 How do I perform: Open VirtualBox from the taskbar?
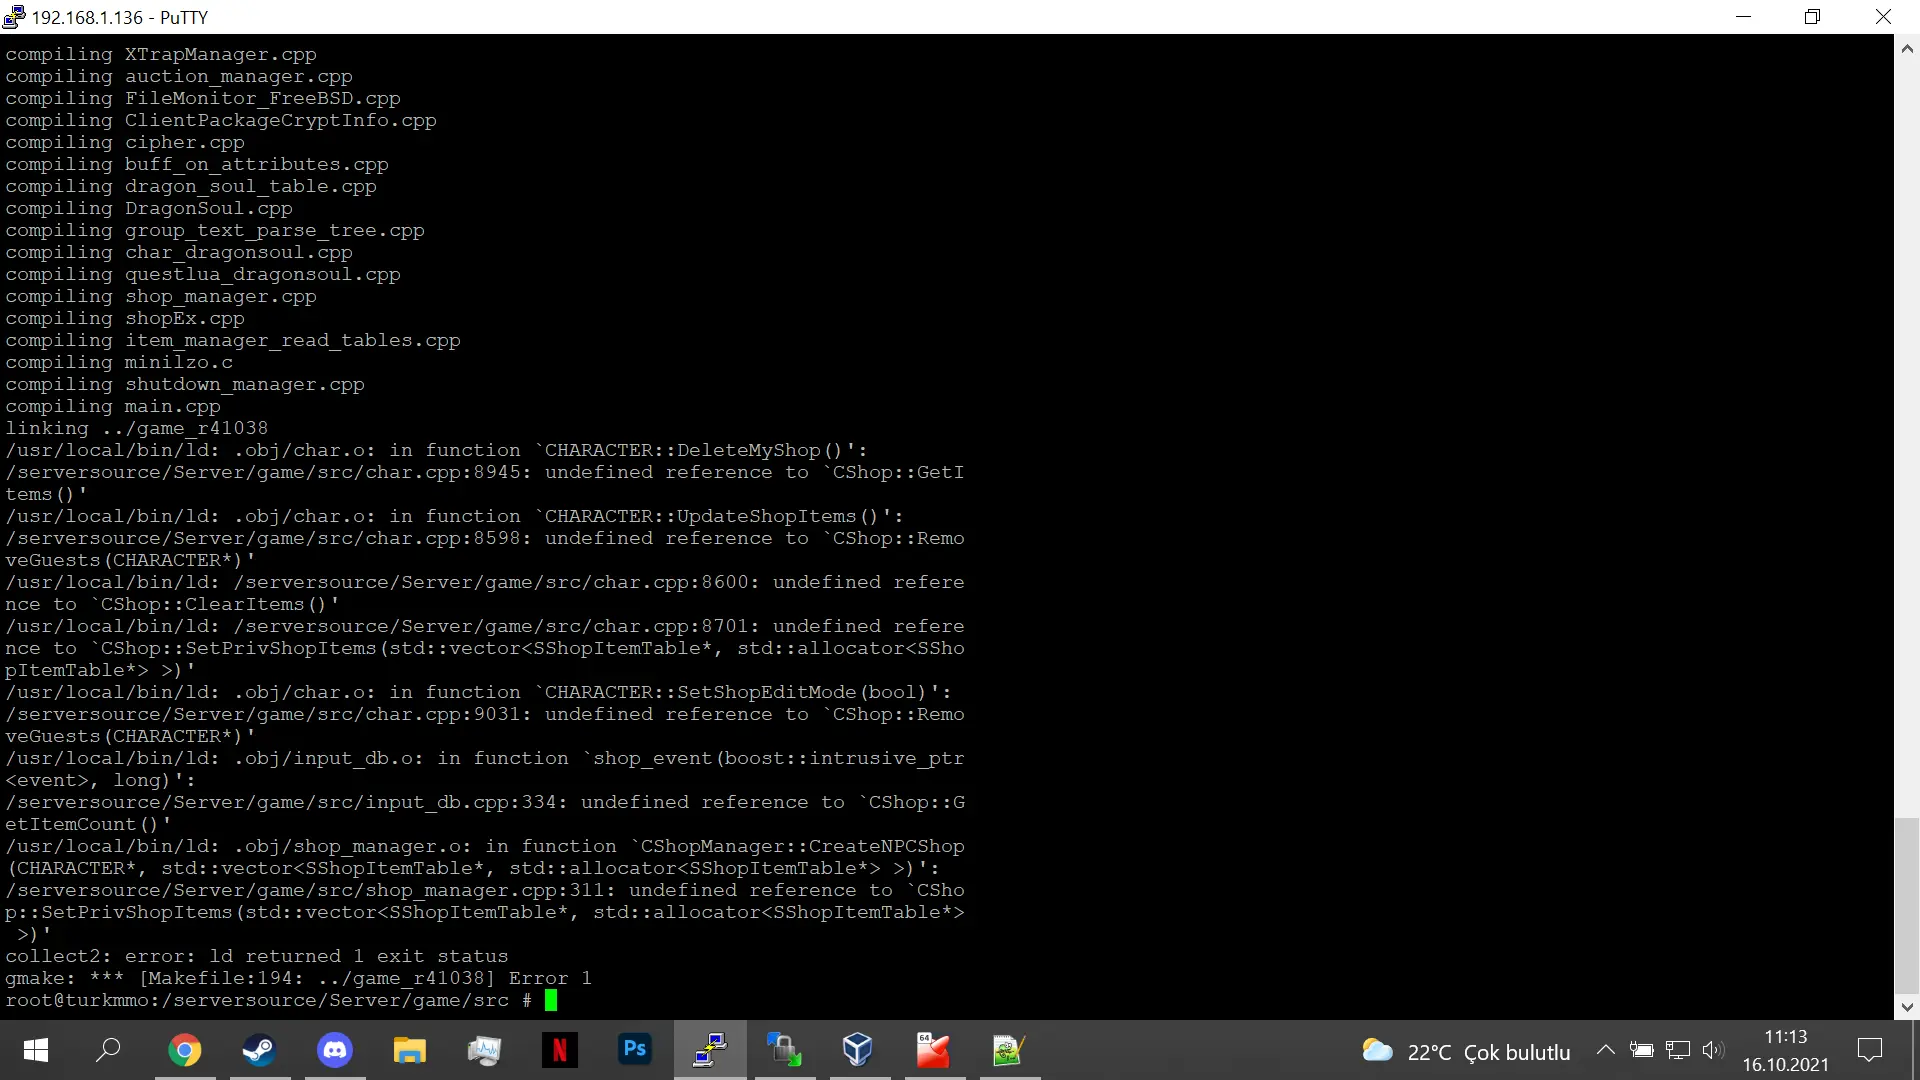click(858, 1050)
